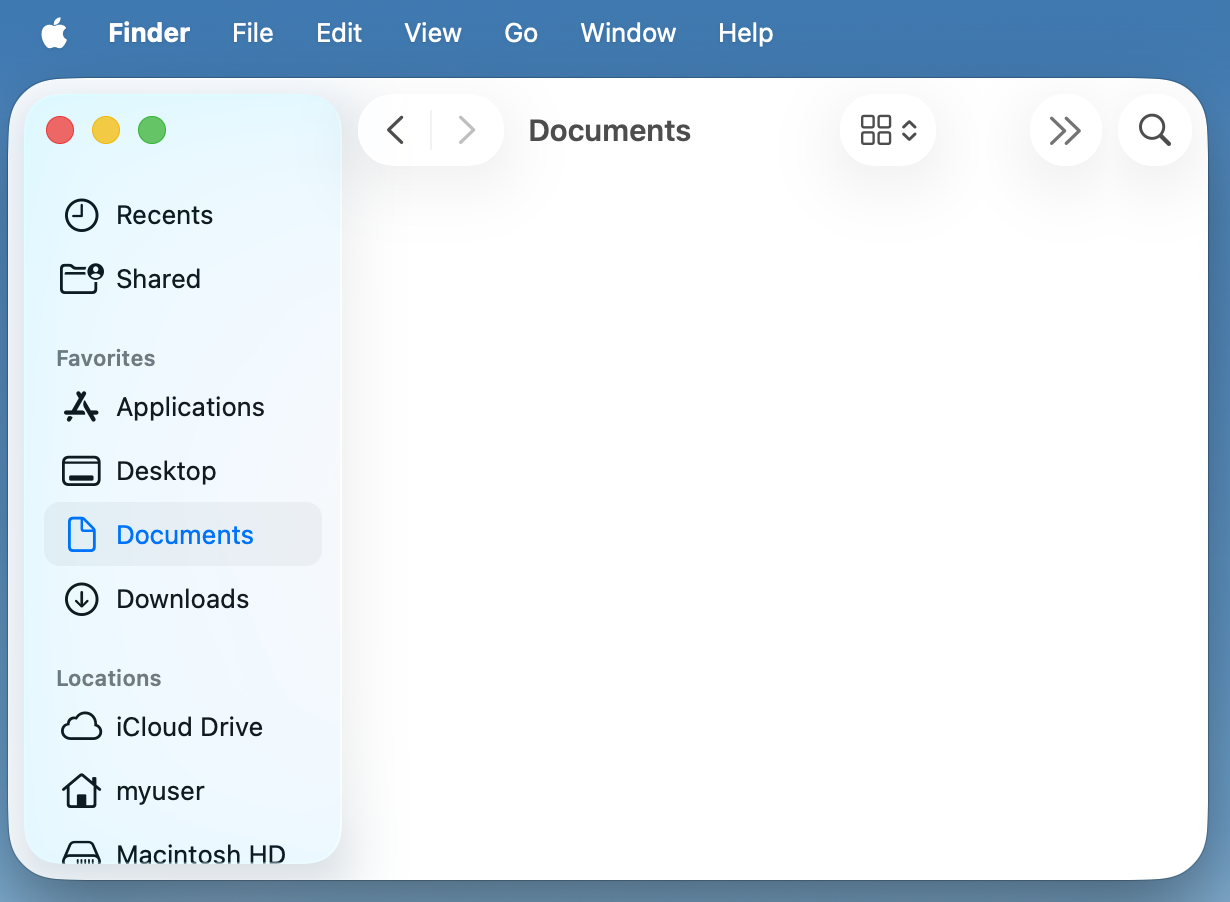Click the Locations section header
This screenshot has width=1230, height=902.
coord(109,678)
